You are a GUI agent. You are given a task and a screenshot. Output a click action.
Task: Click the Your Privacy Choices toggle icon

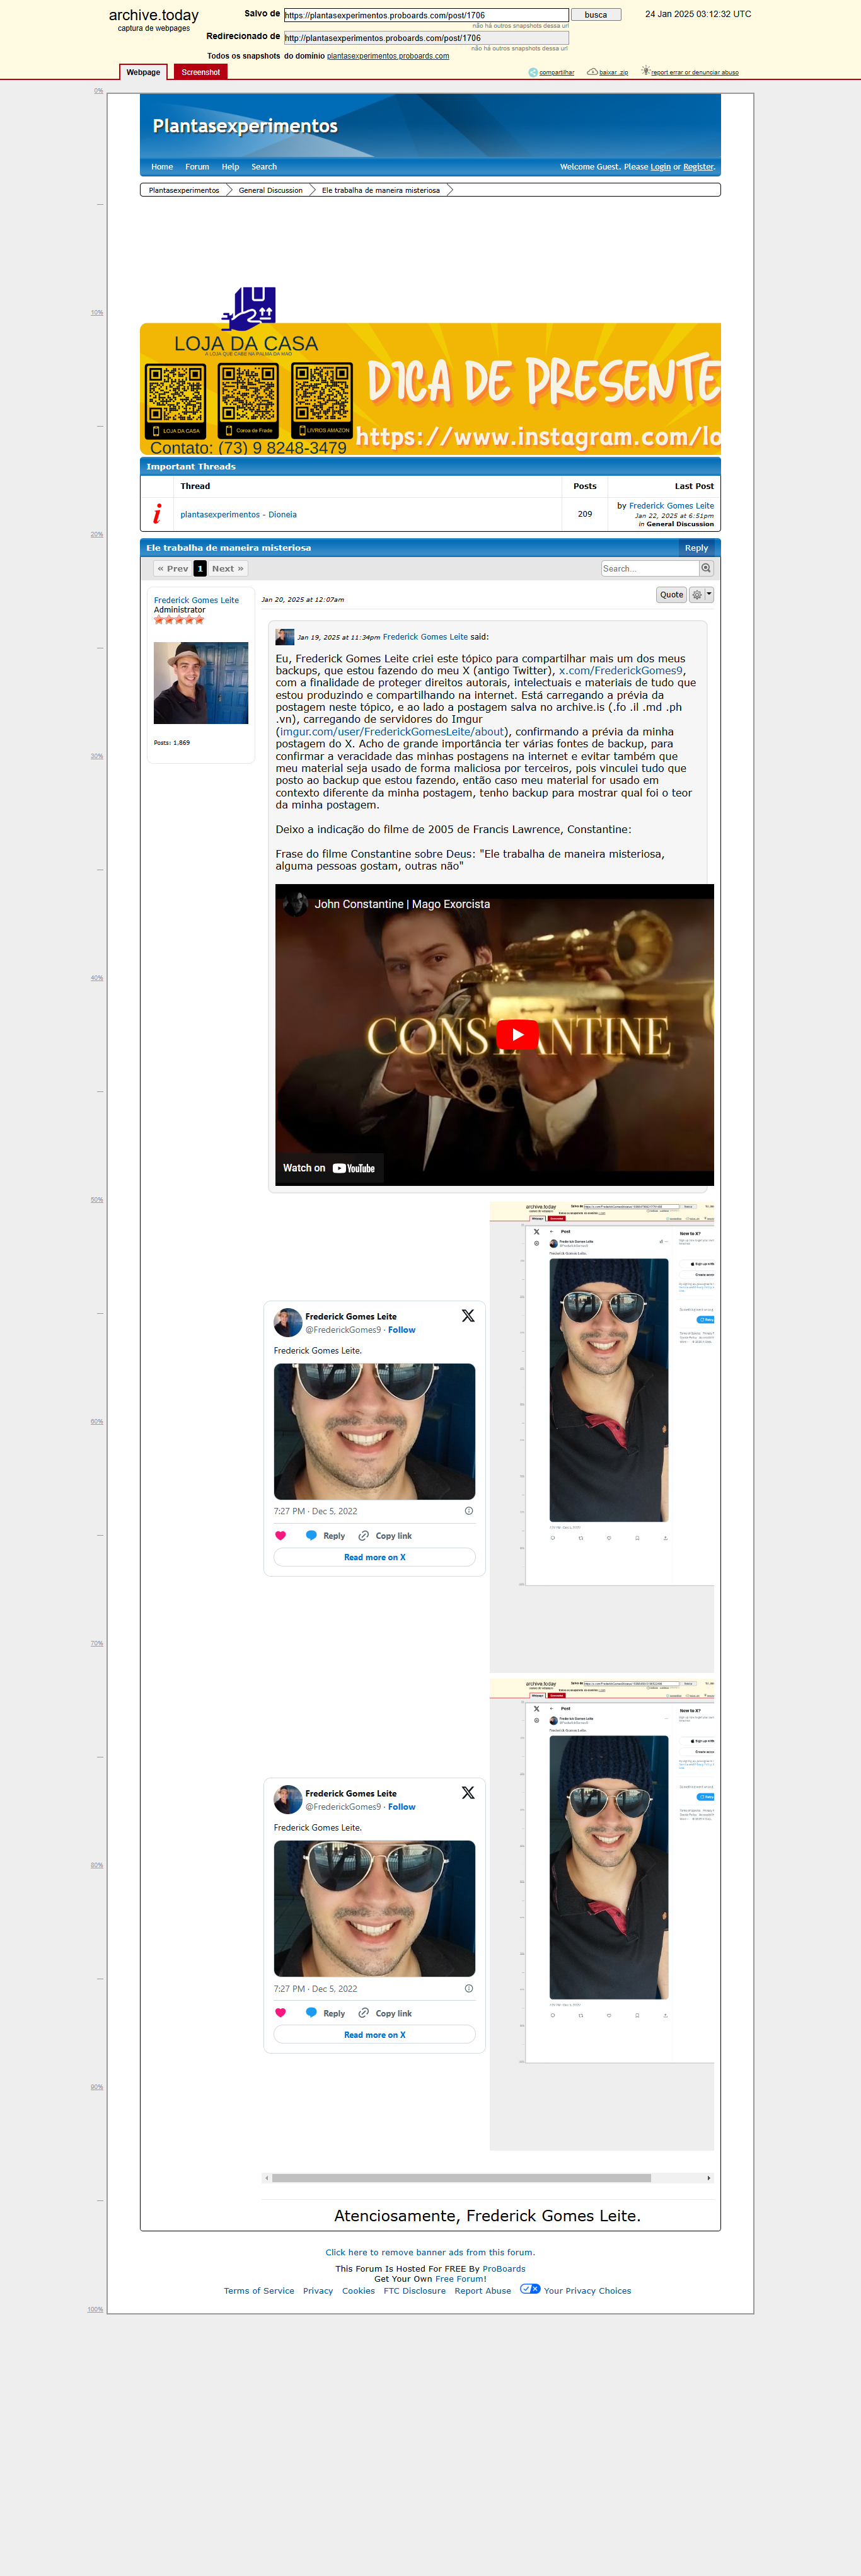point(530,2289)
